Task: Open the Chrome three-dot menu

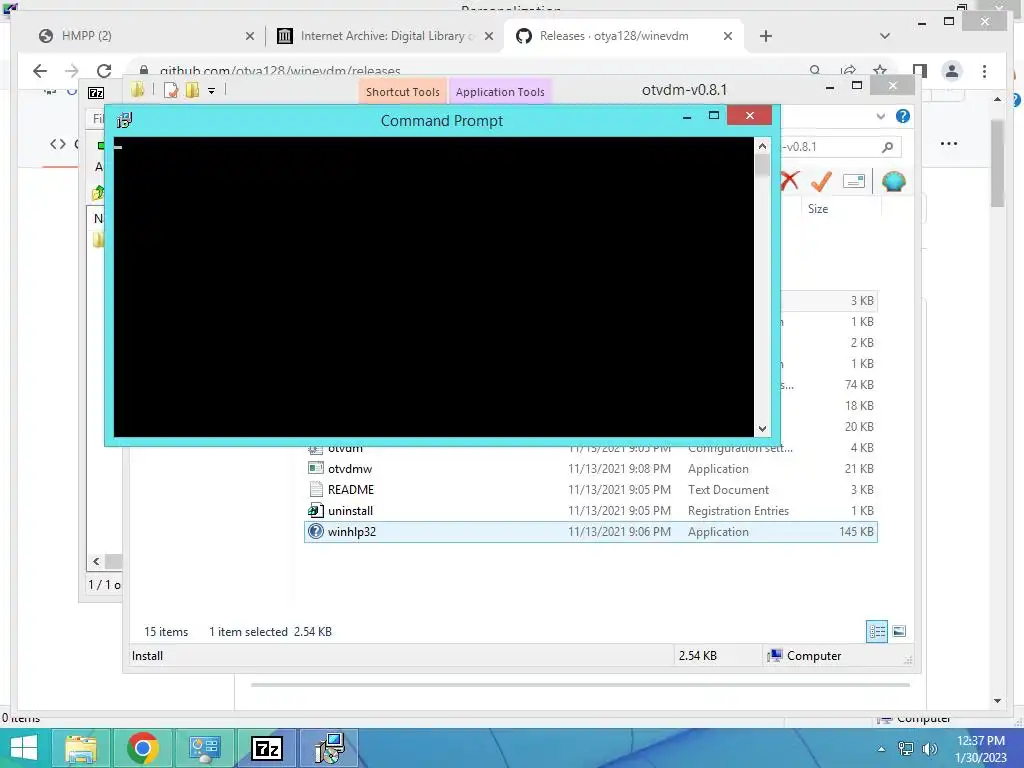Action: [x=984, y=71]
